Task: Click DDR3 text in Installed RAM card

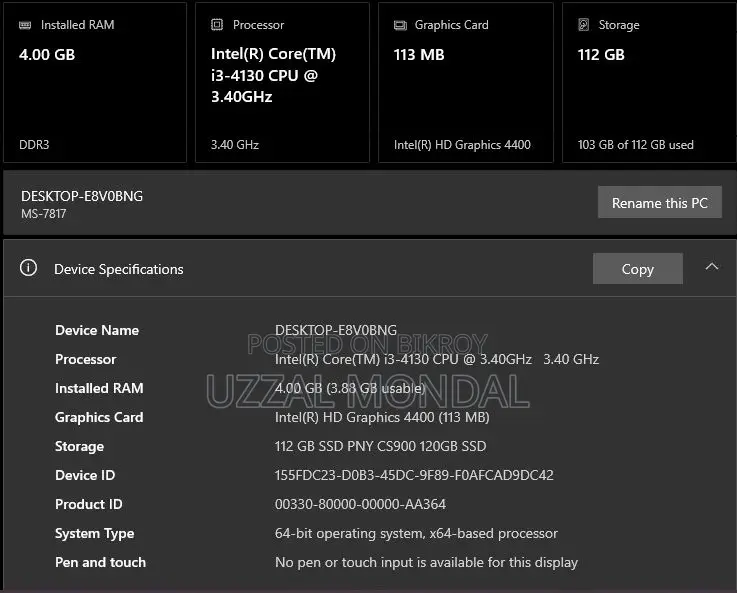Action: point(34,145)
